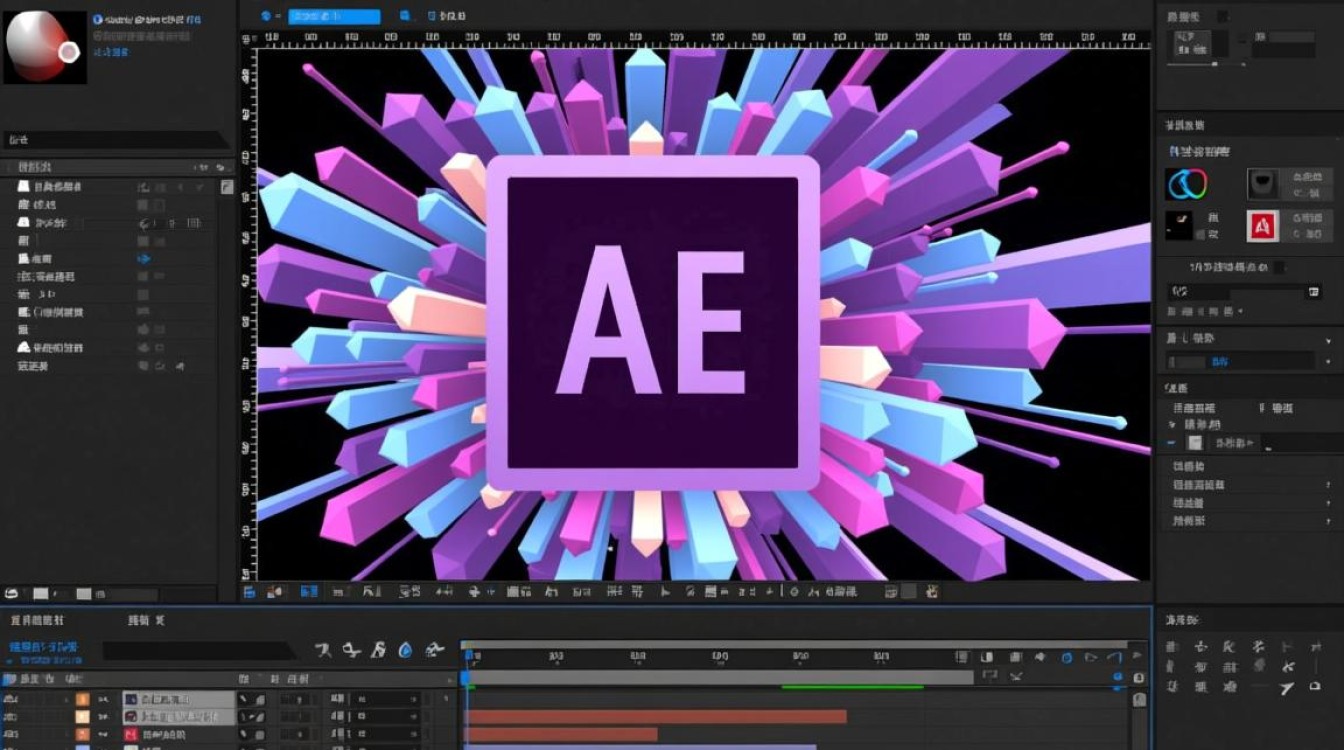The image size is (1344, 750).
Task: Click the blue water-drop icon above the timeline
Action: click(x=405, y=650)
